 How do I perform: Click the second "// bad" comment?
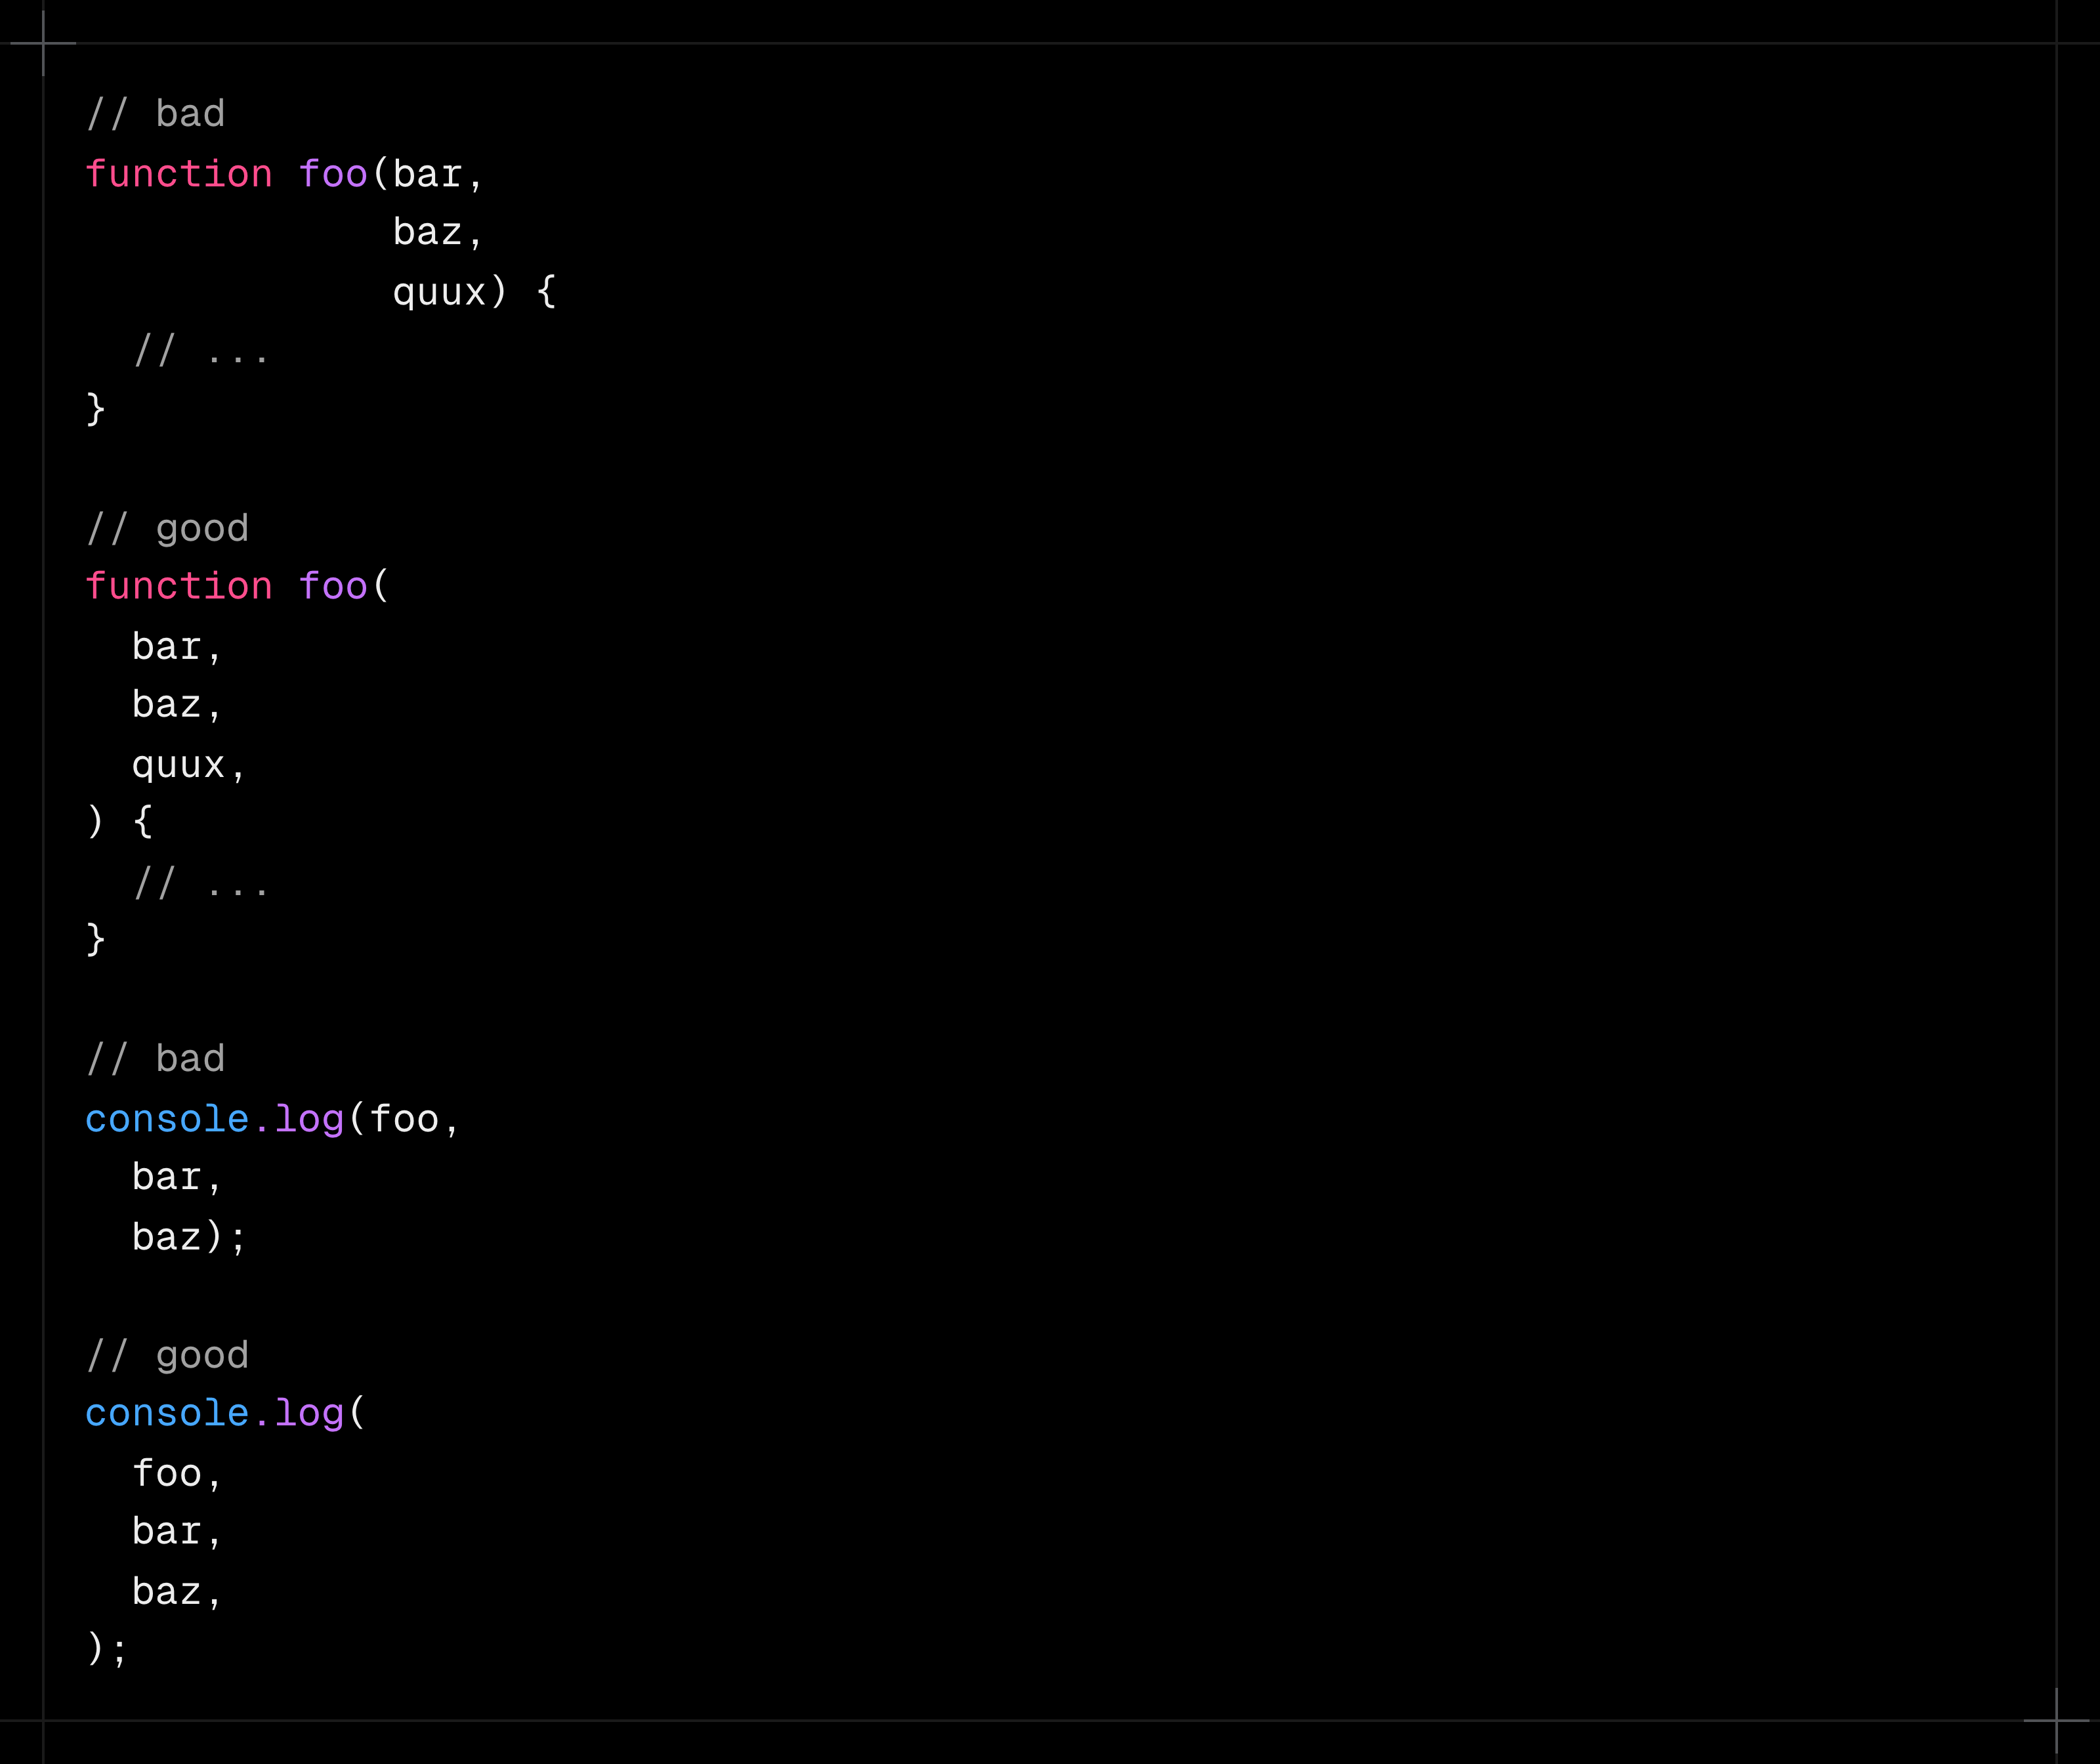pyautogui.click(x=155, y=1059)
